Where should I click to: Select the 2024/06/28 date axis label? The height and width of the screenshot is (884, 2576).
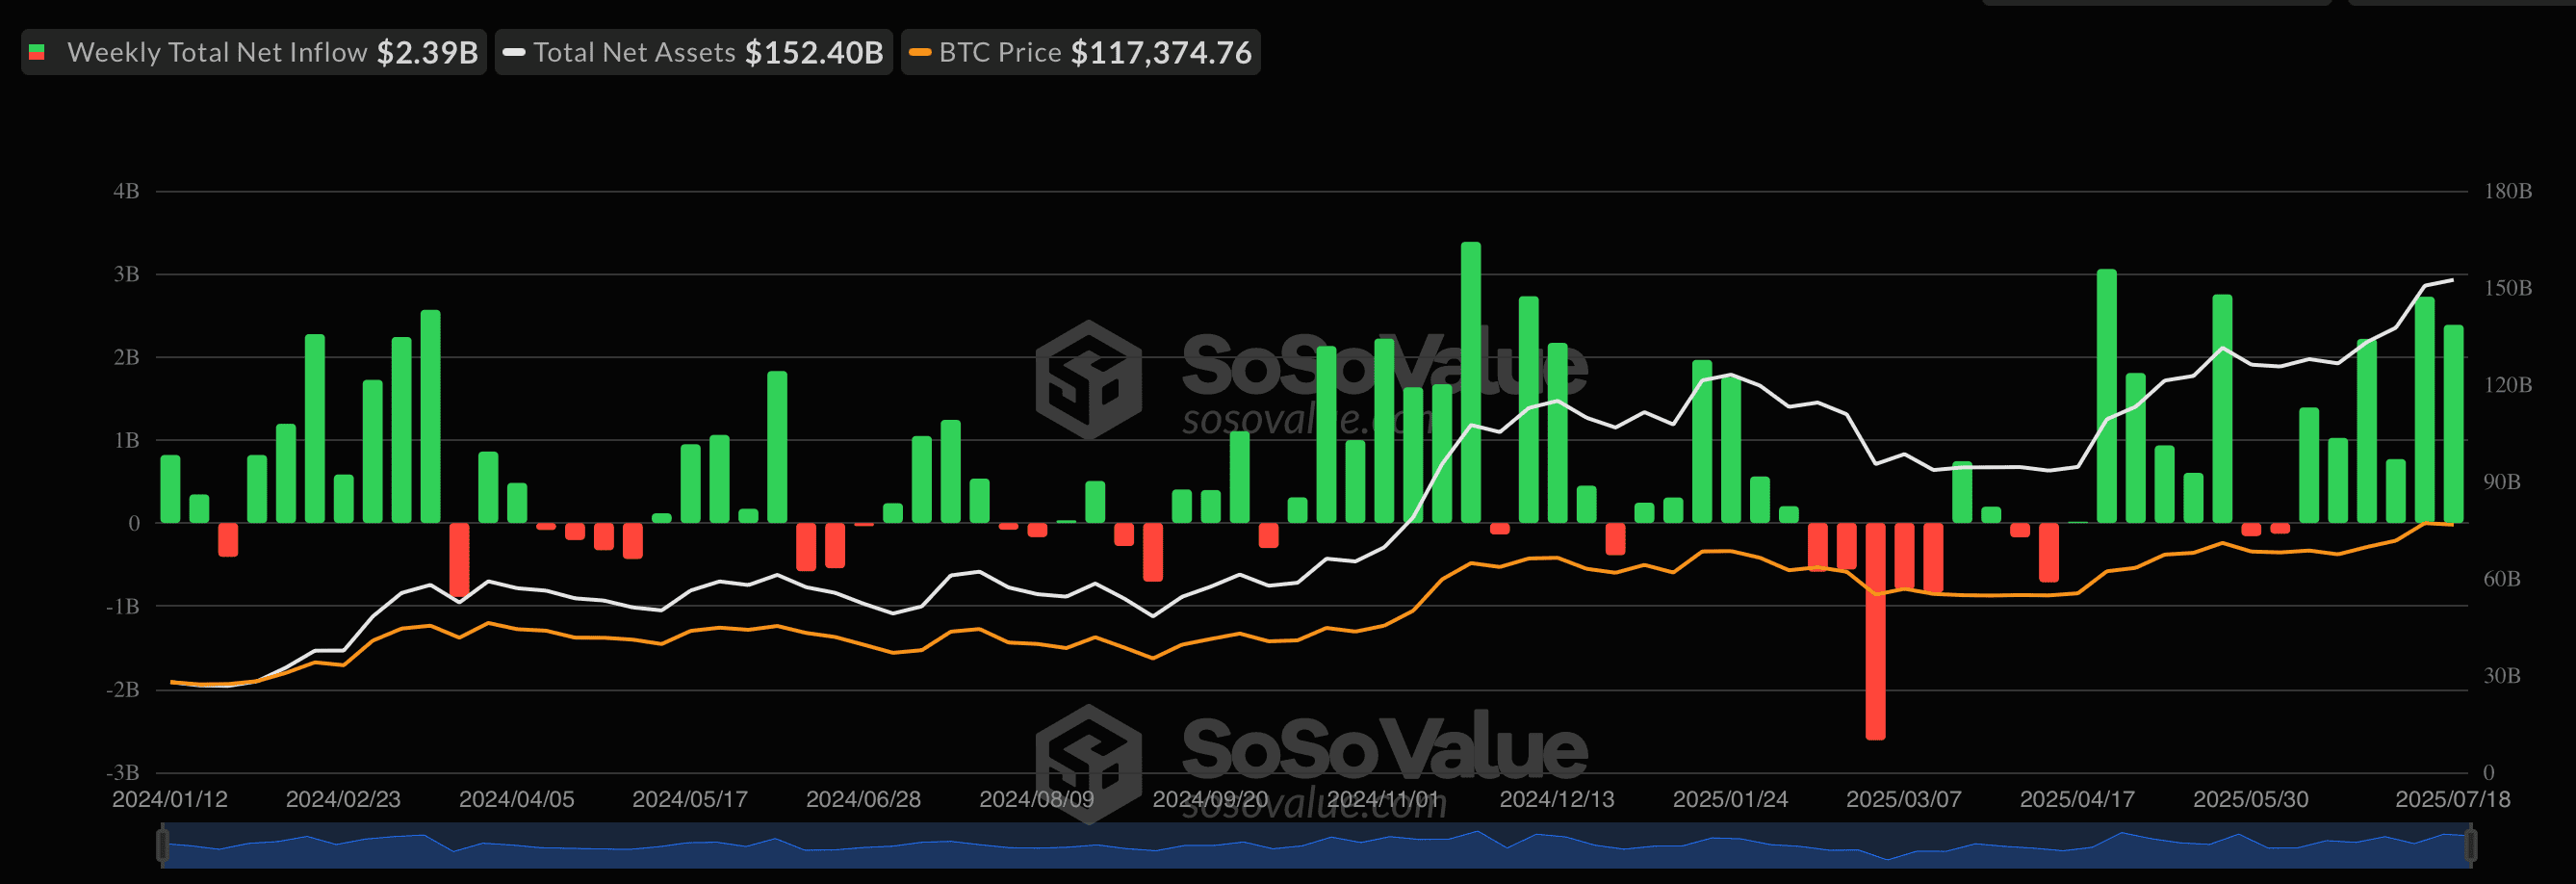[x=864, y=799]
